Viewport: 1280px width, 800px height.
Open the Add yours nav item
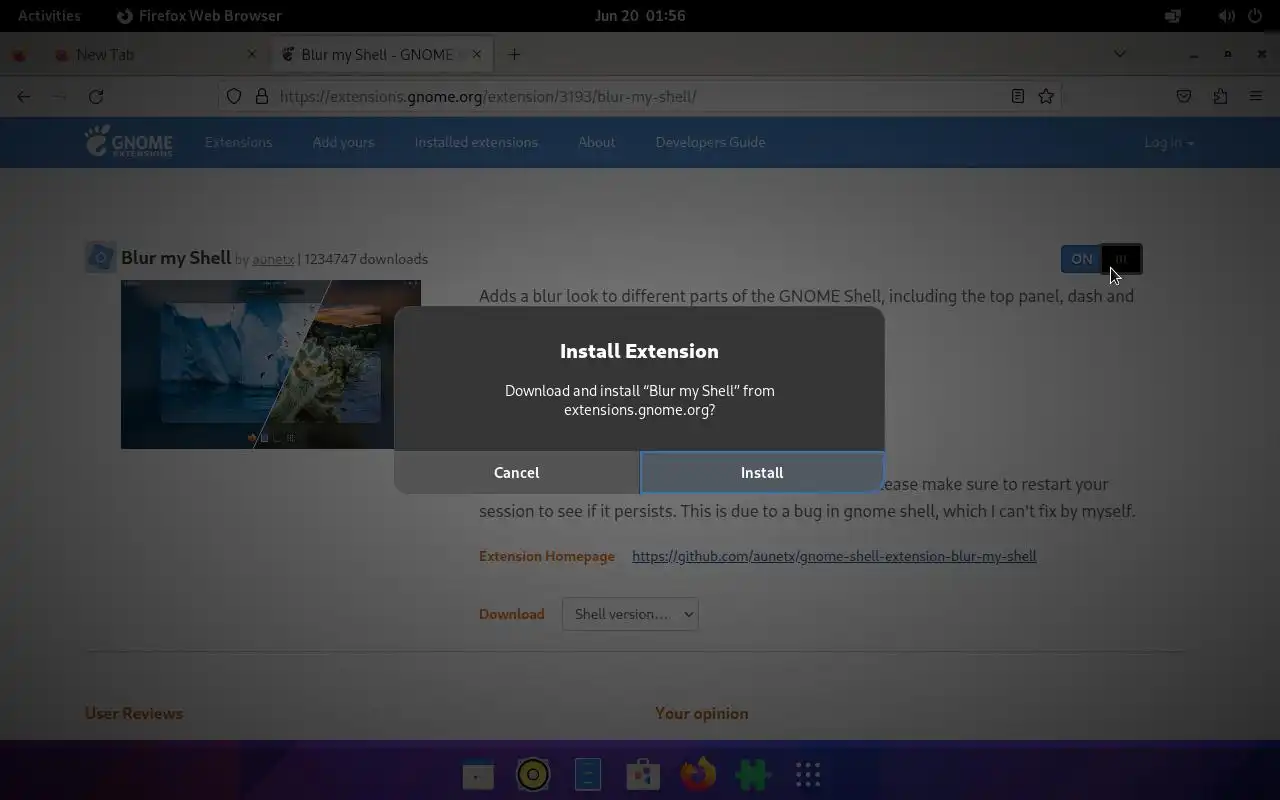[343, 142]
